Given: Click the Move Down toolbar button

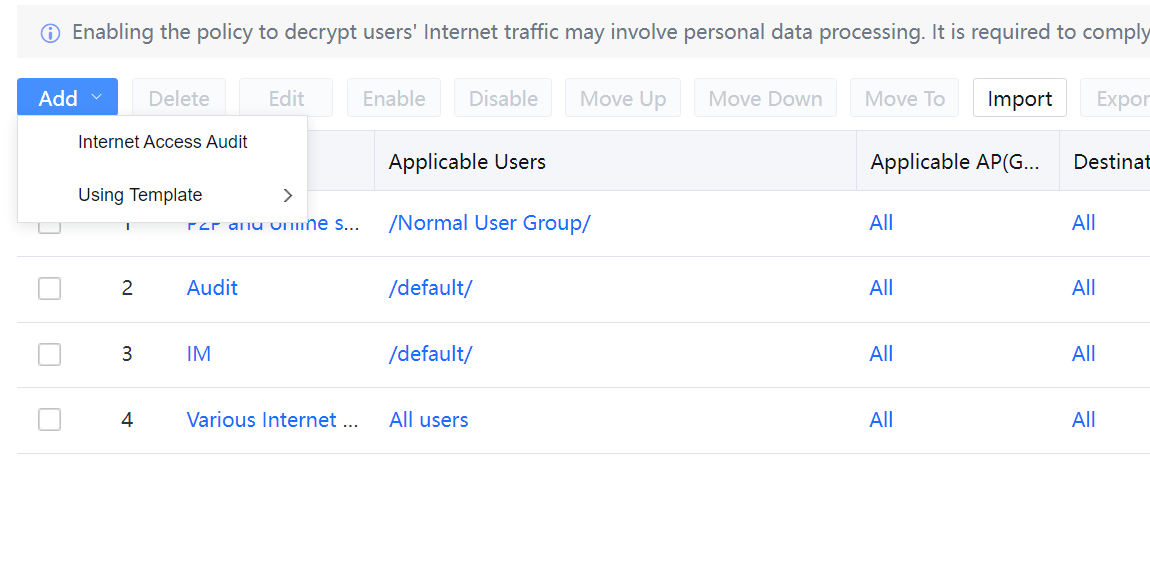Looking at the screenshot, I should [765, 98].
